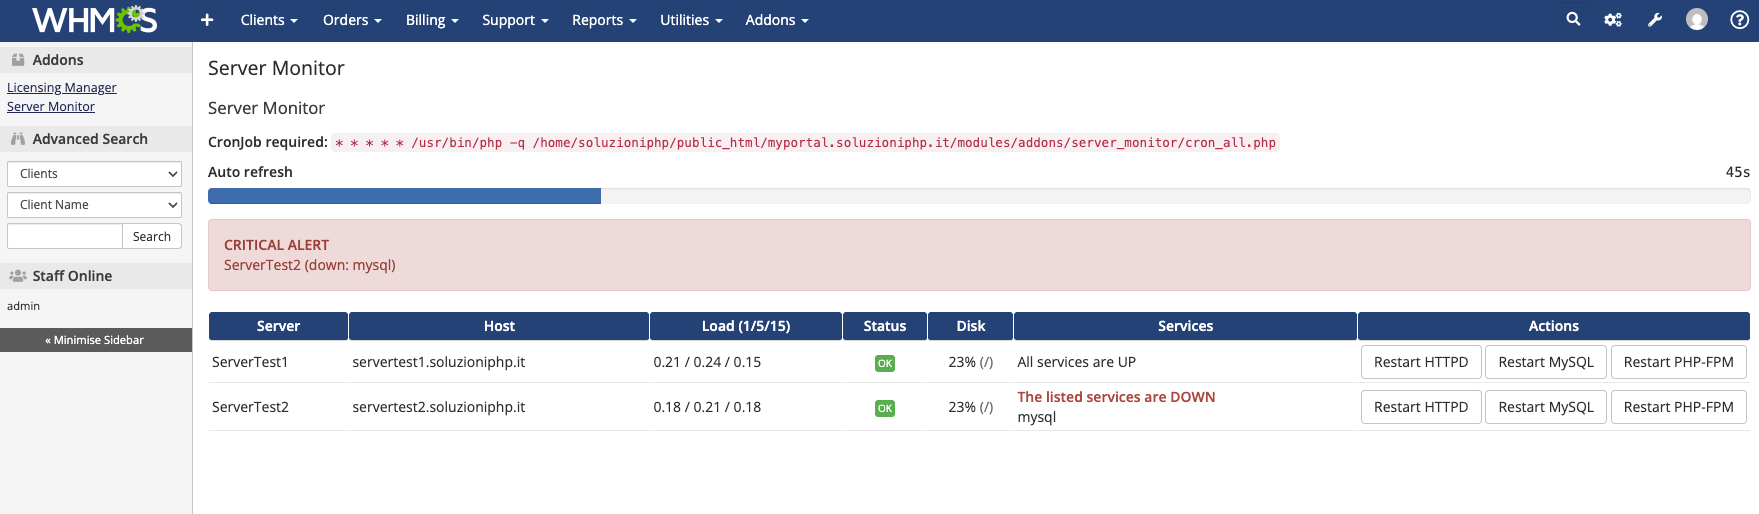1759x514 pixels.
Task: Click the wrench setup icon
Action: click(1655, 20)
